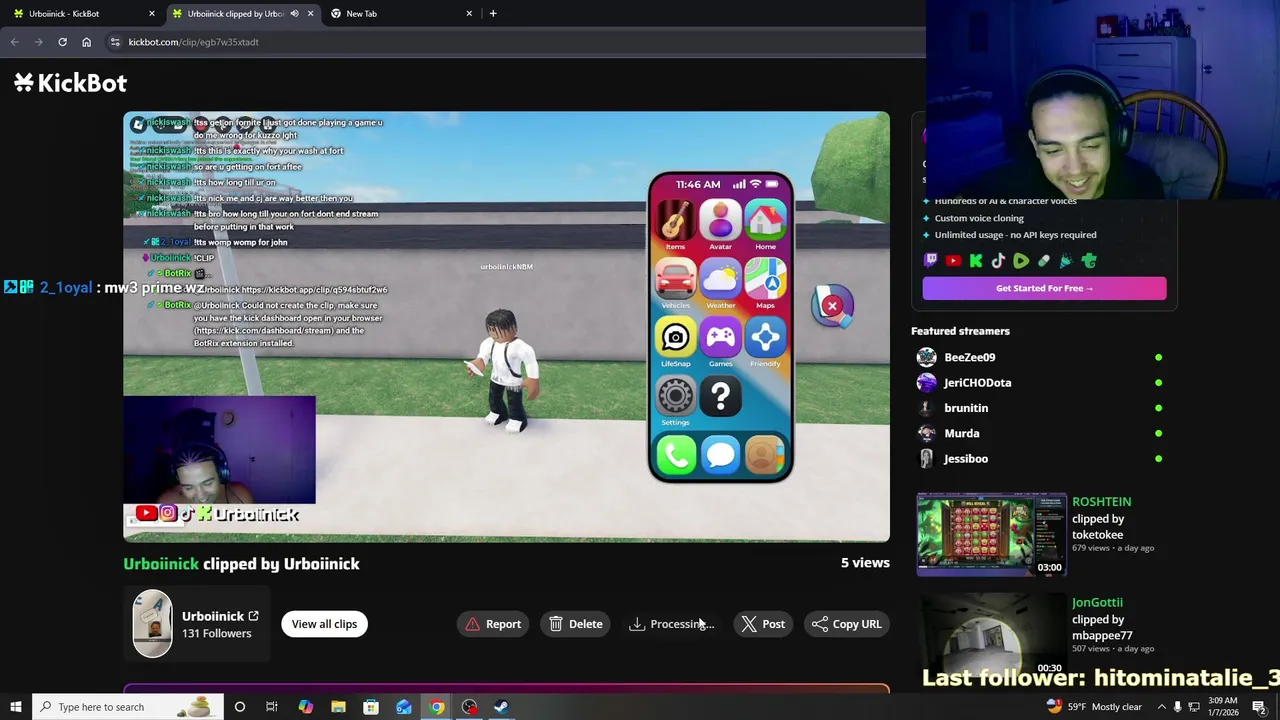Click the green Urboiinick name in clip title
This screenshot has width=1280, height=720.
(x=161, y=564)
